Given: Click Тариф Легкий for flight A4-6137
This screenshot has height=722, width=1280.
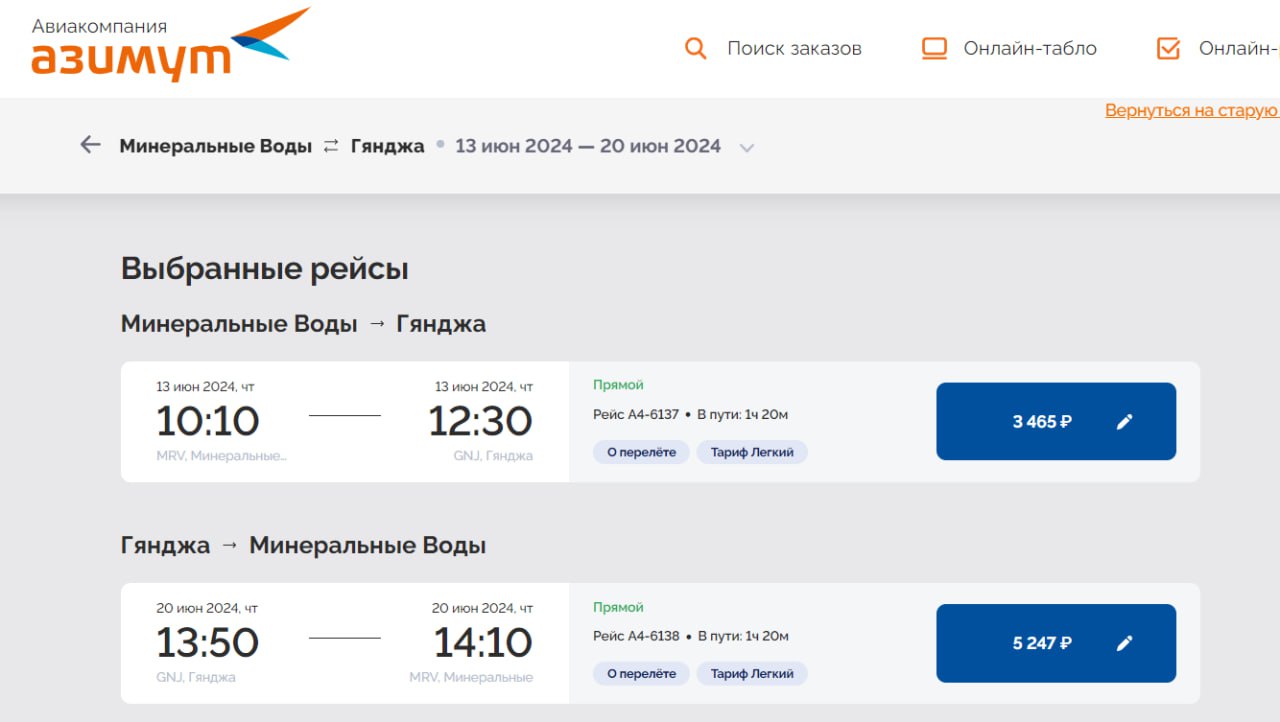Looking at the screenshot, I should pyautogui.click(x=752, y=452).
